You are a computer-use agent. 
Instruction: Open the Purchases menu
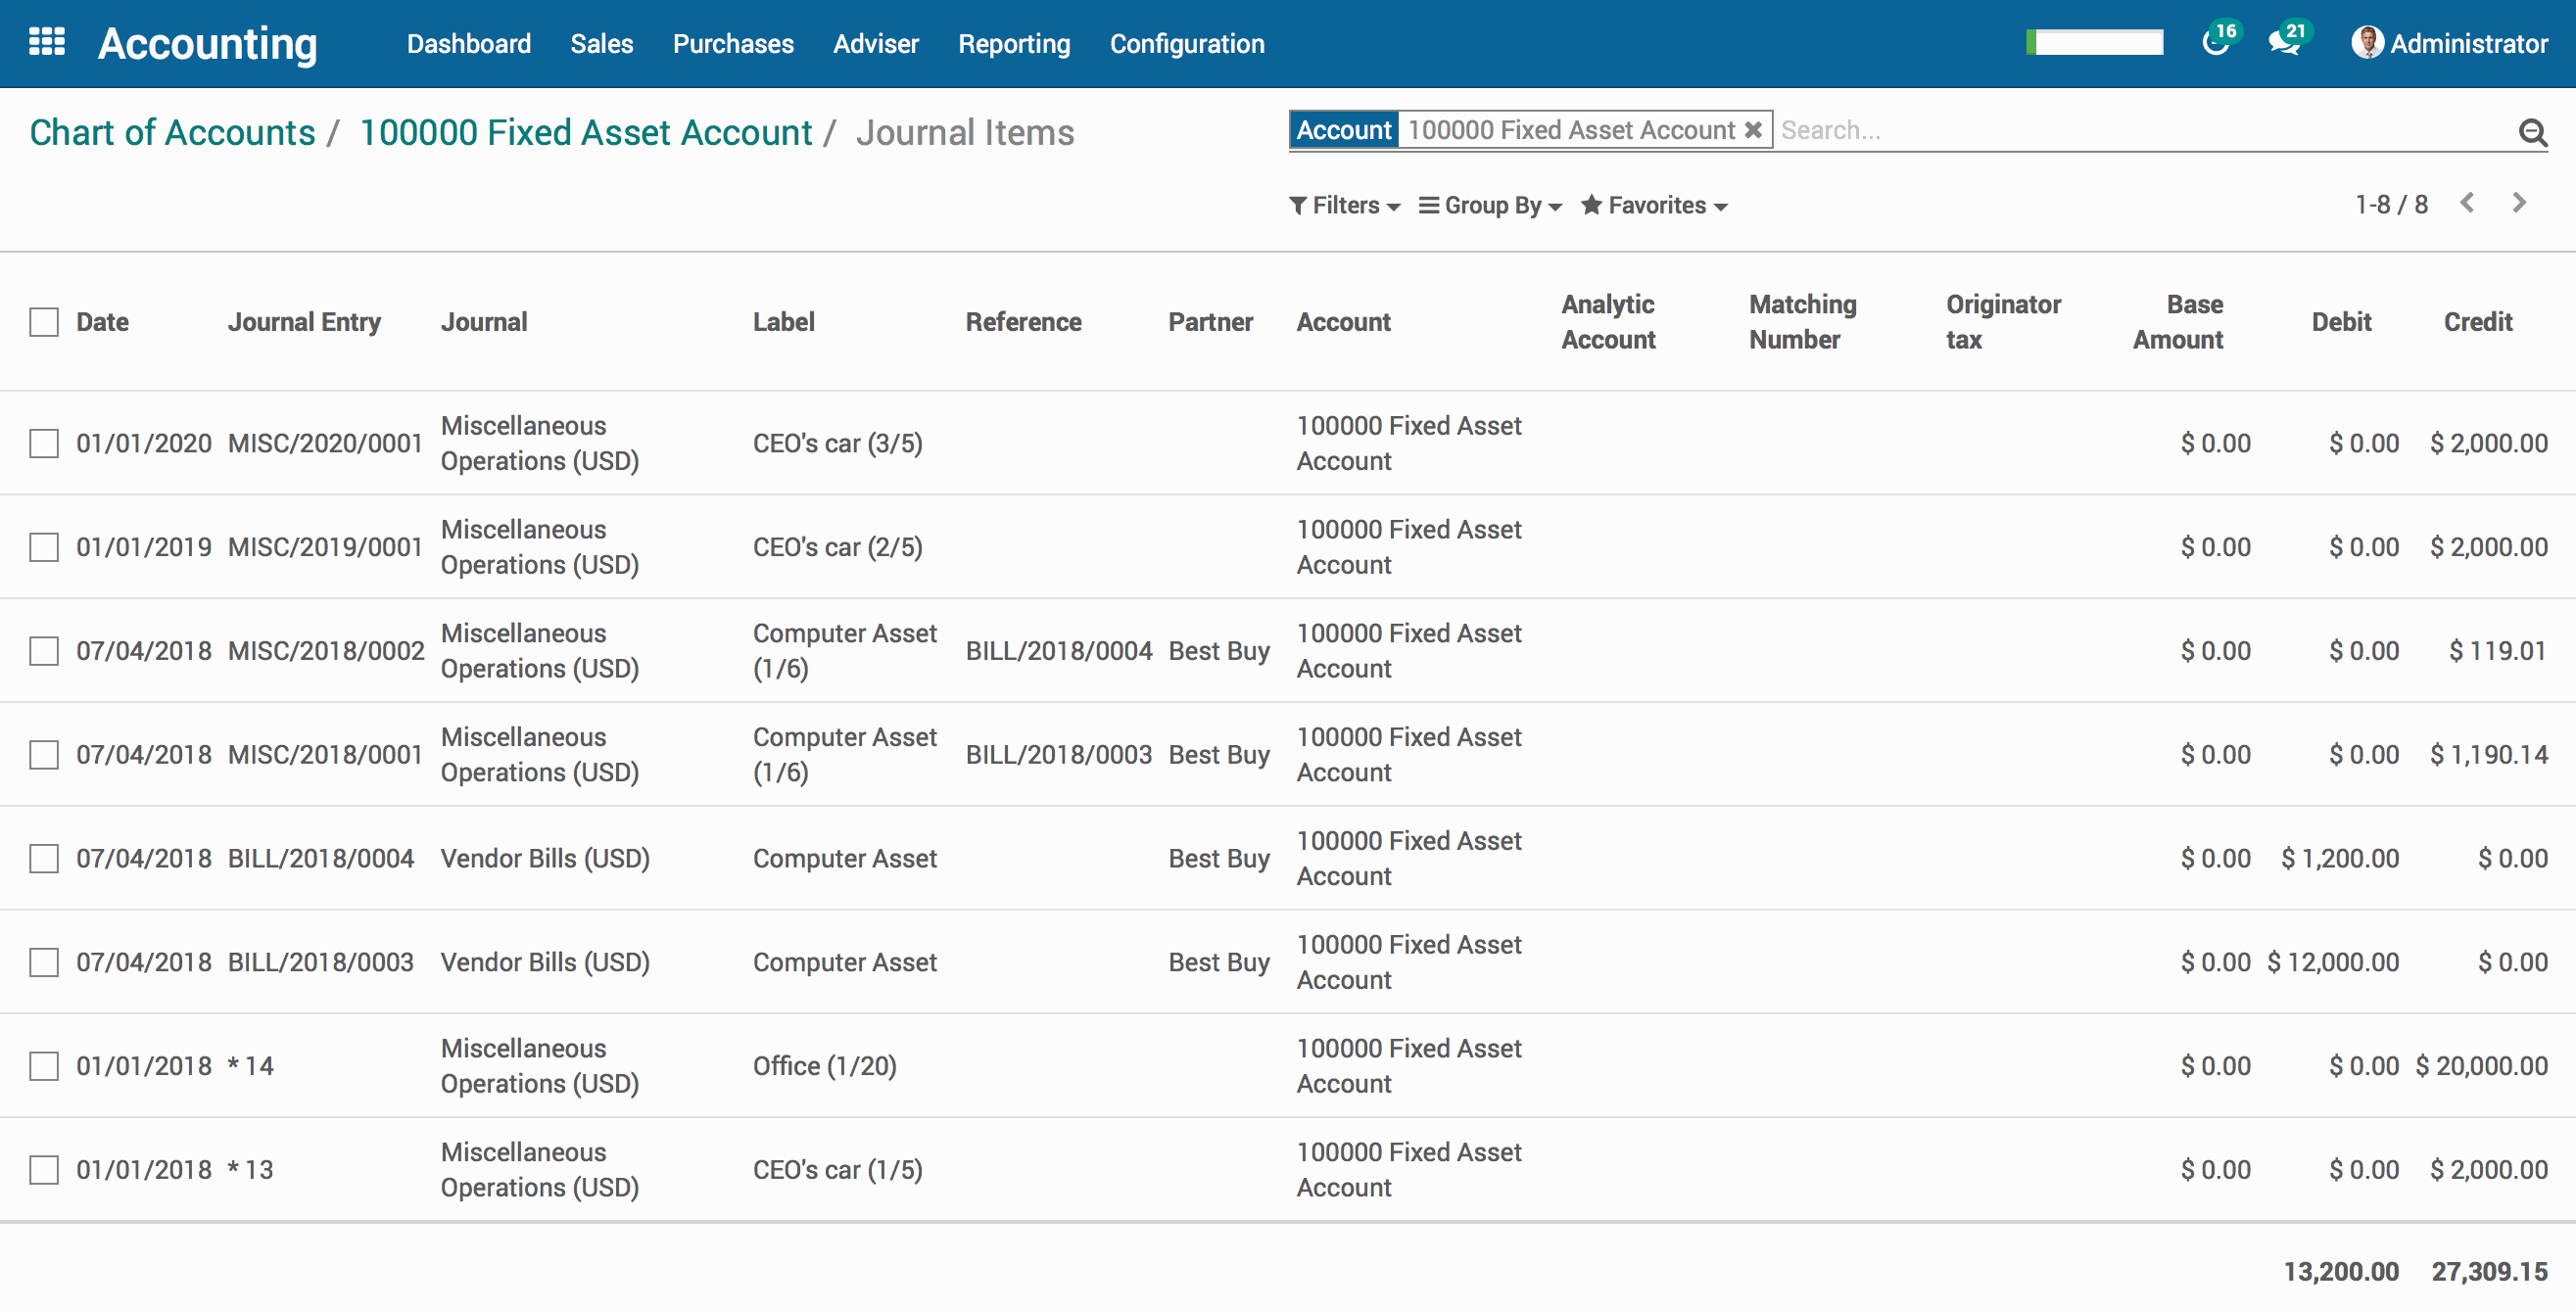(x=733, y=43)
